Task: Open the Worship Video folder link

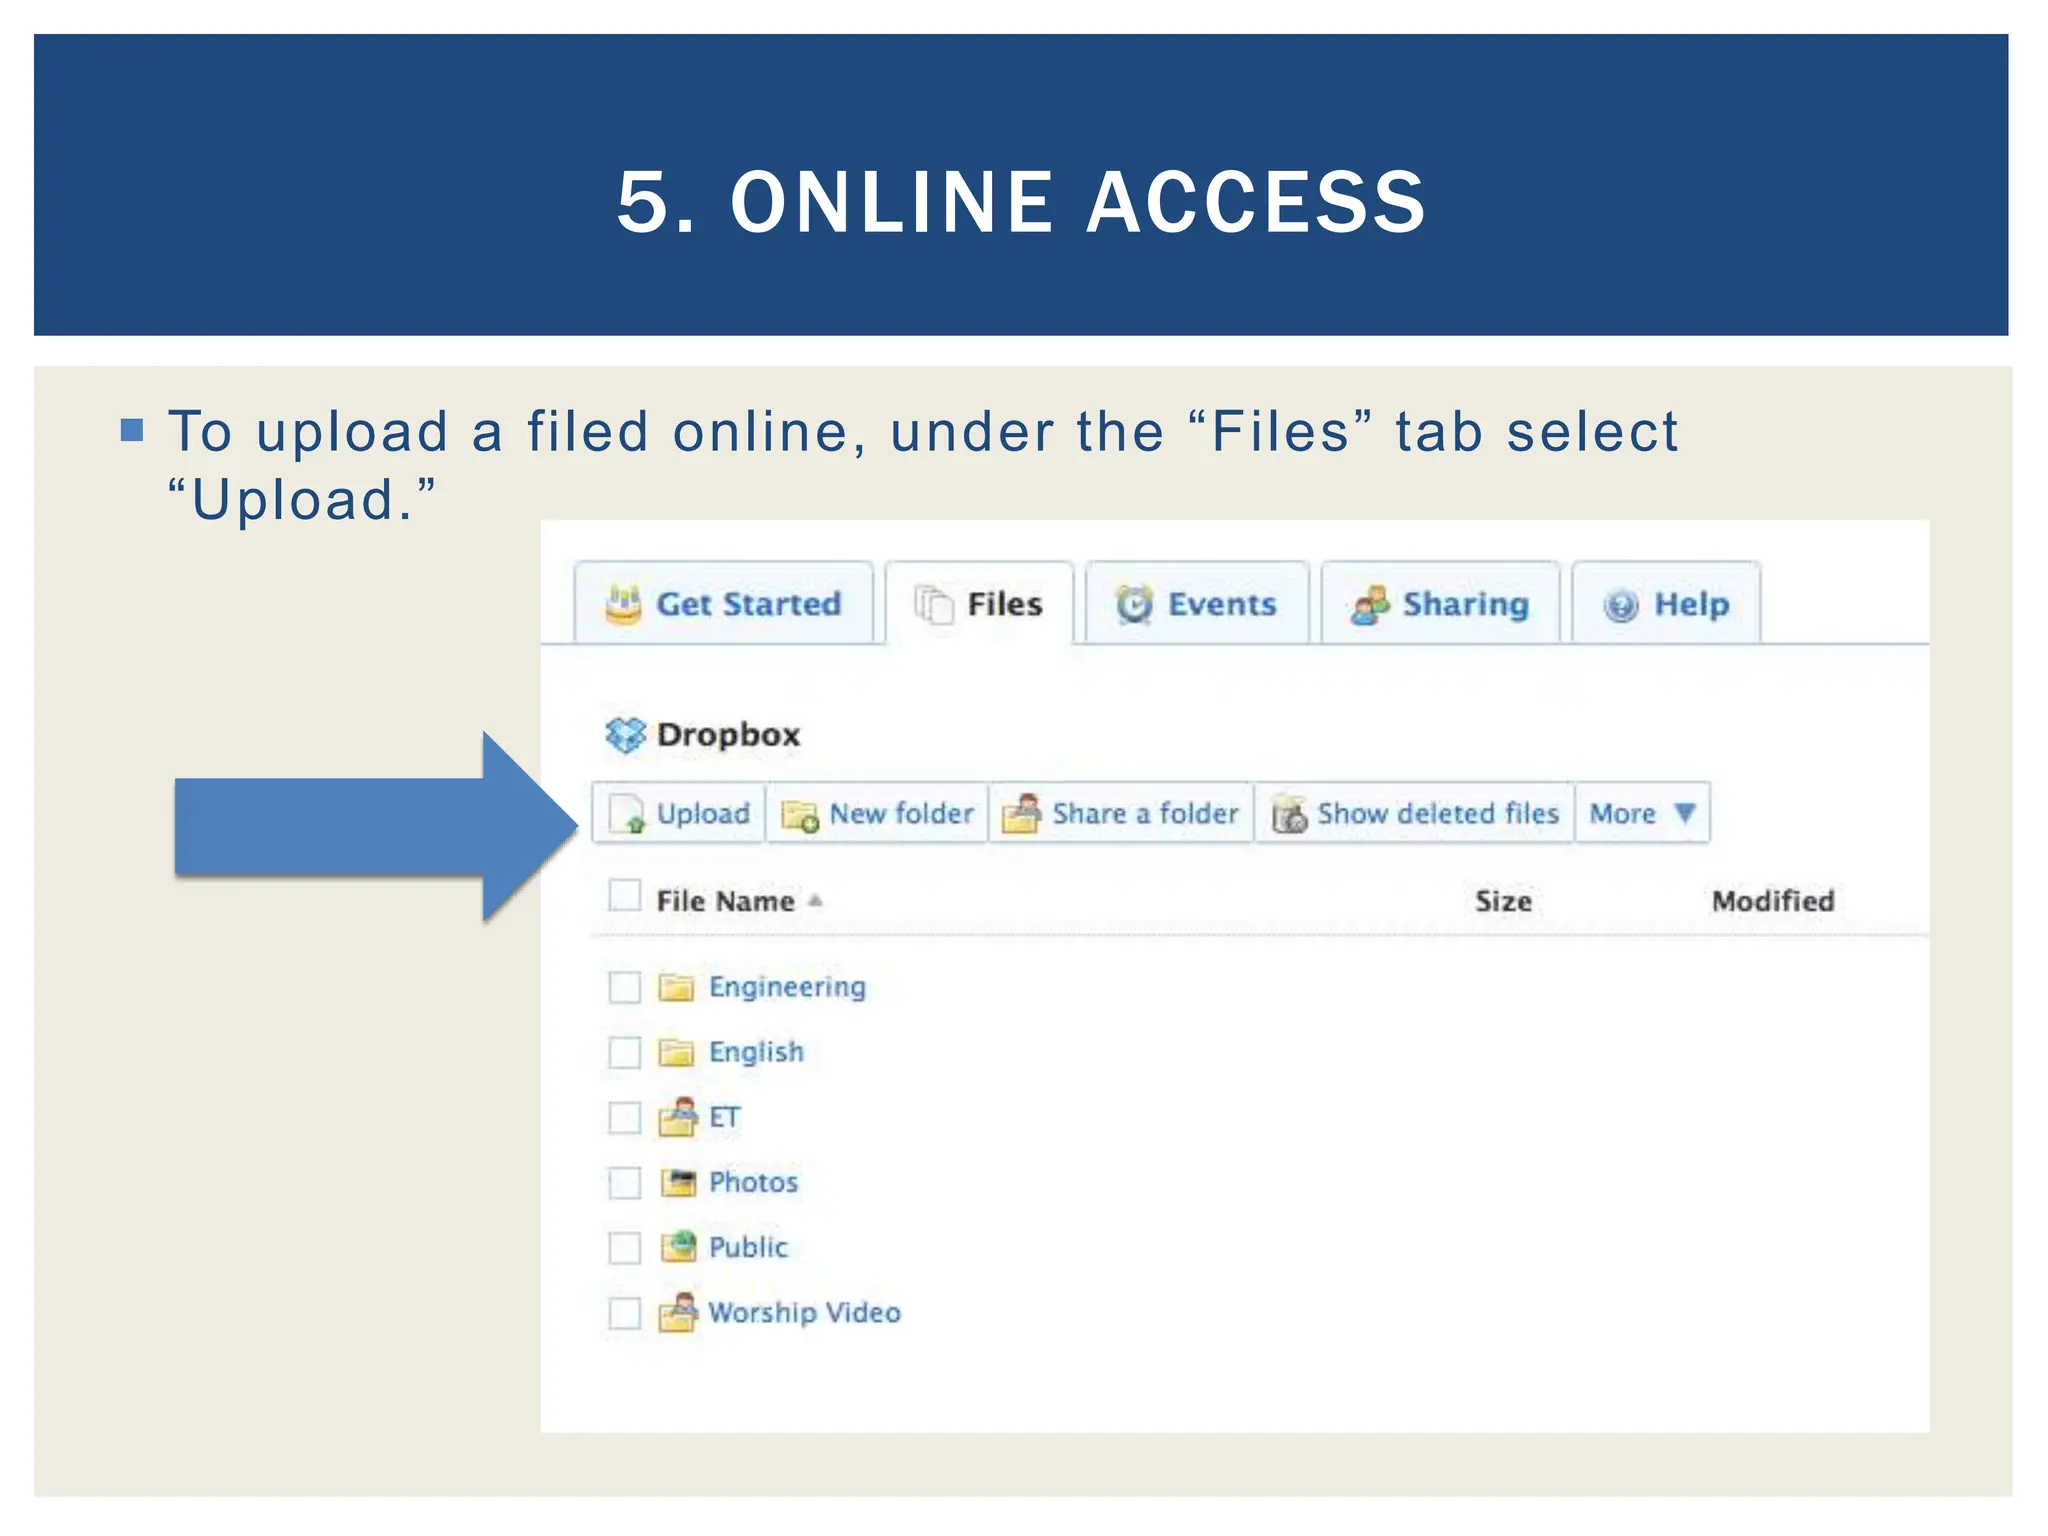Action: tap(804, 1312)
